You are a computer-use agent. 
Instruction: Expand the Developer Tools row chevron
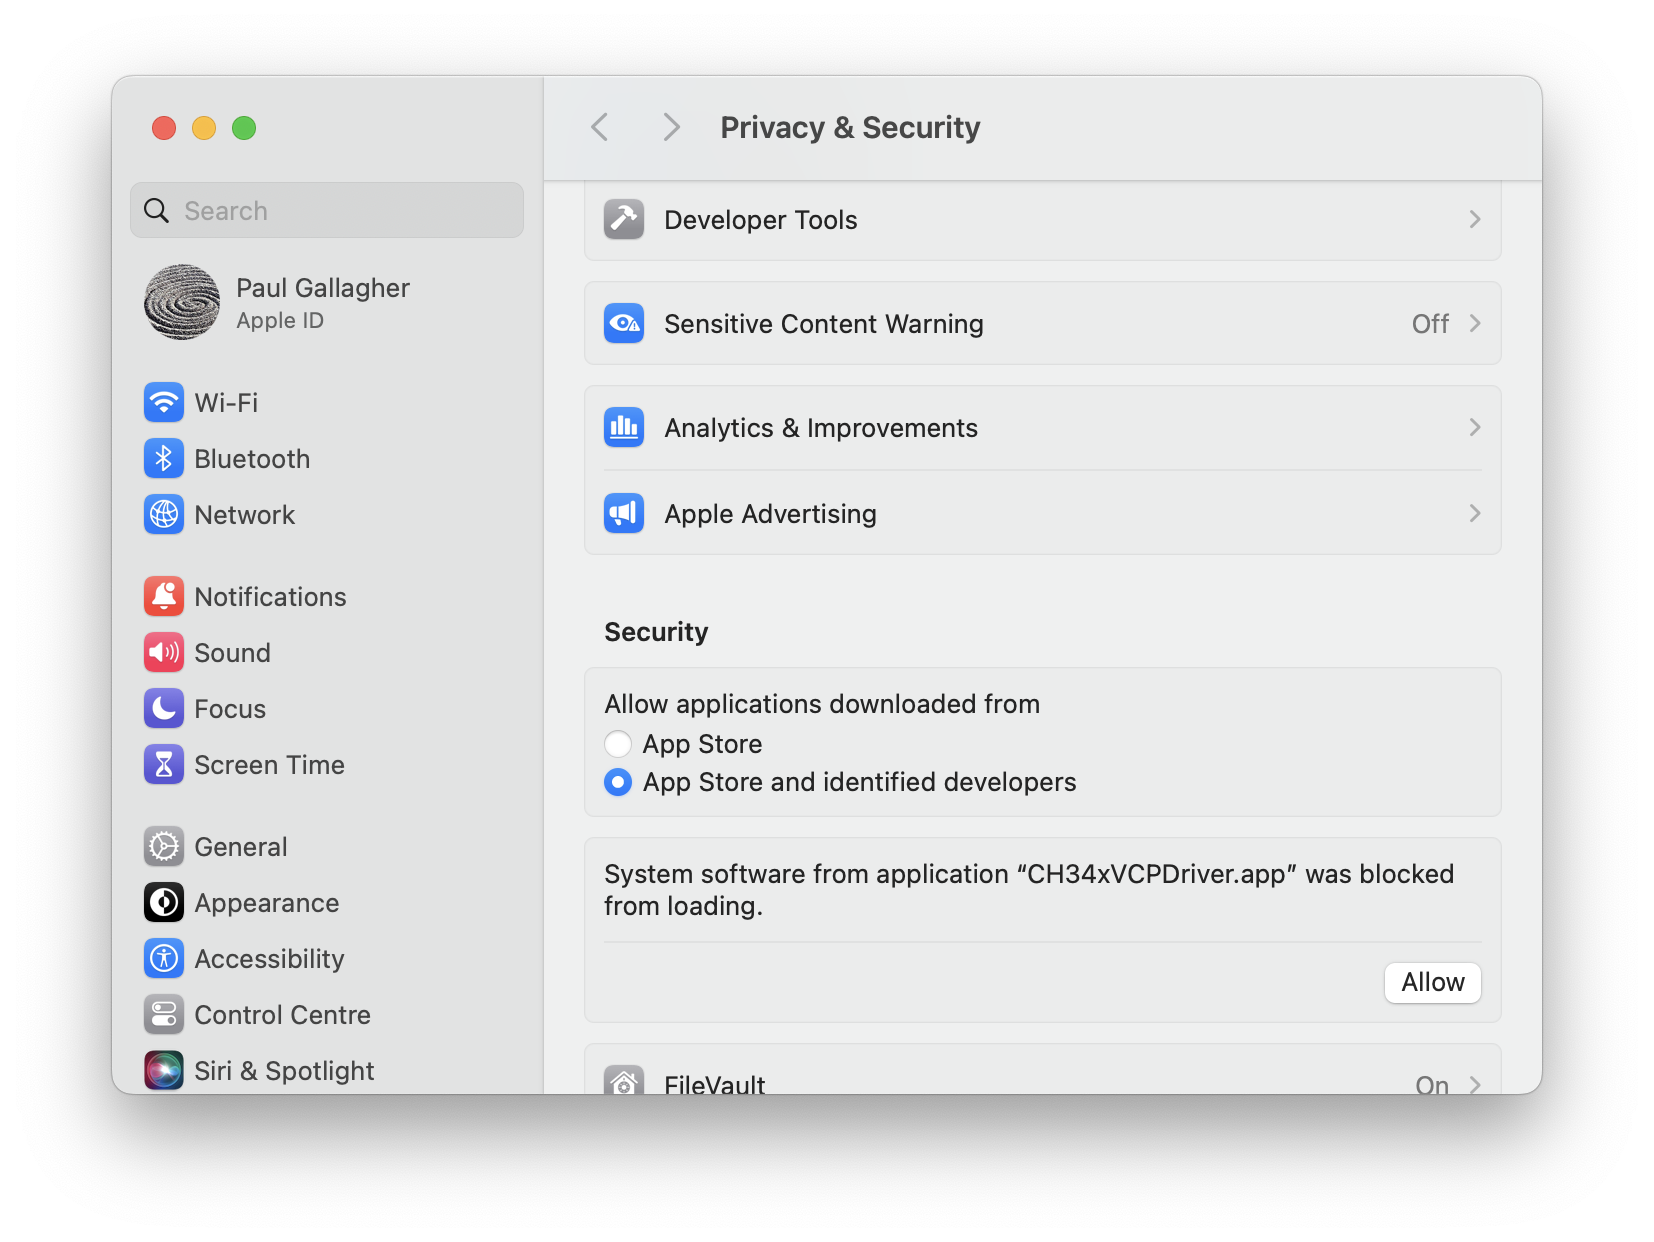click(x=1474, y=220)
